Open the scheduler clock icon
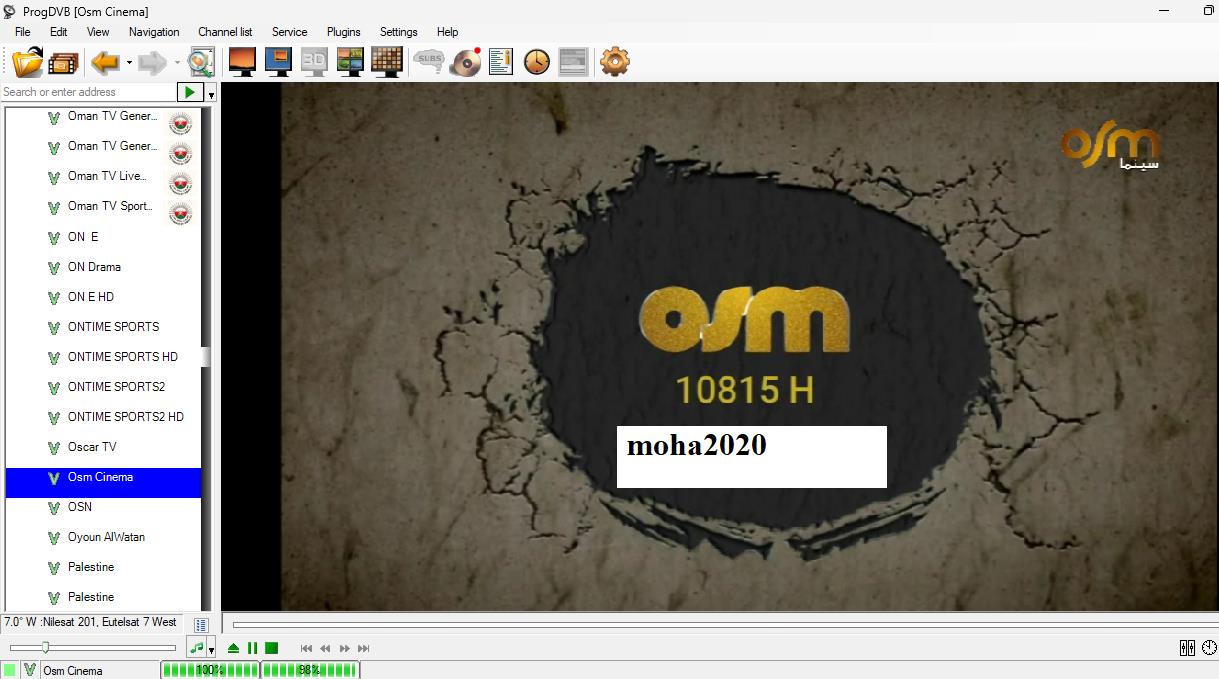This screenshot has width=1219, height=679. (x=537, y=62)
